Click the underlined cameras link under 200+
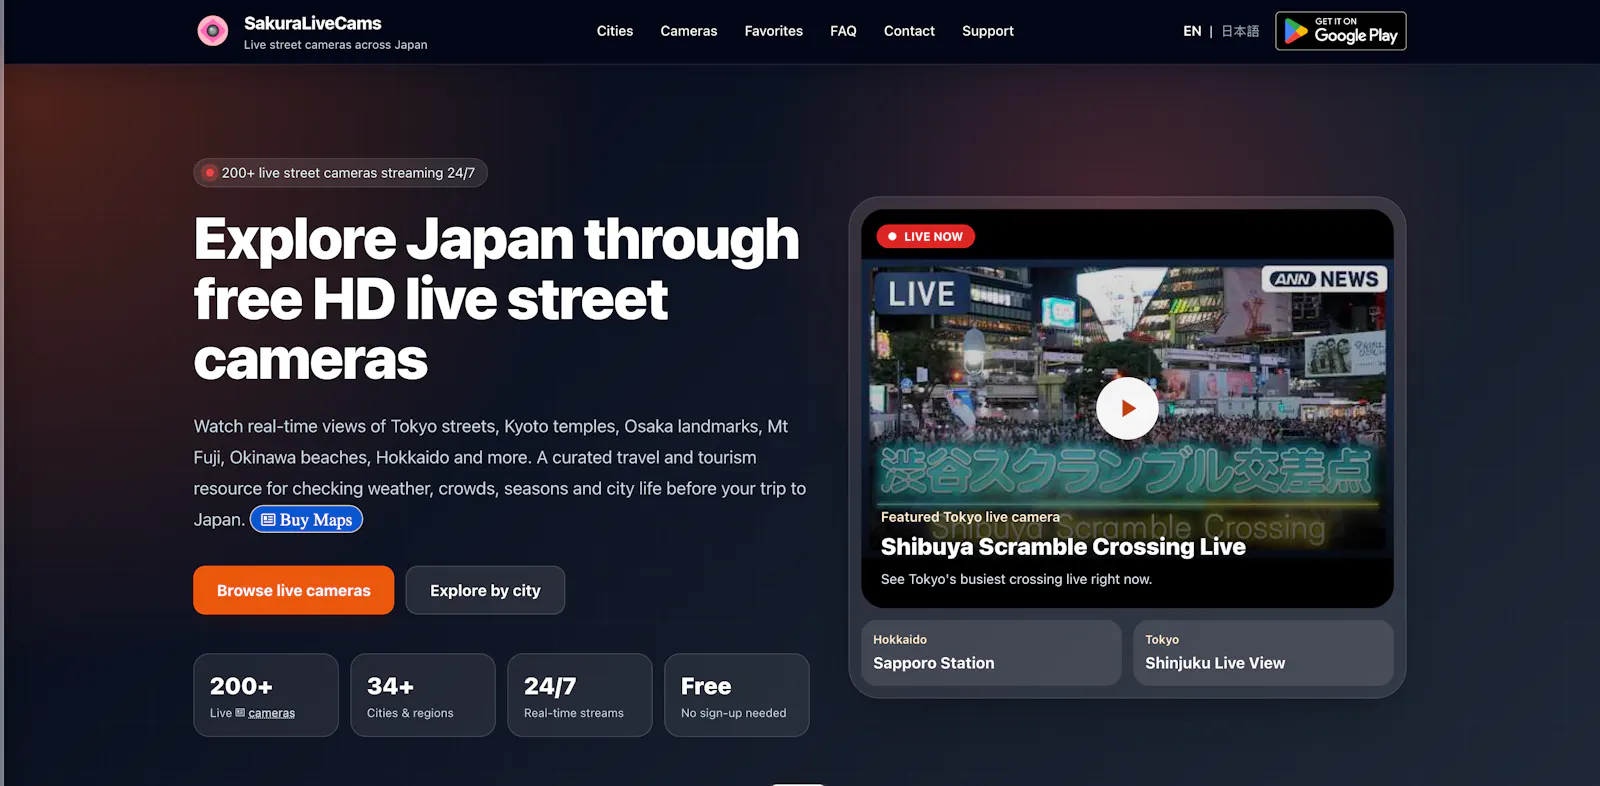The height and width of the screenshot is (786, 1600). click(271, 713)
